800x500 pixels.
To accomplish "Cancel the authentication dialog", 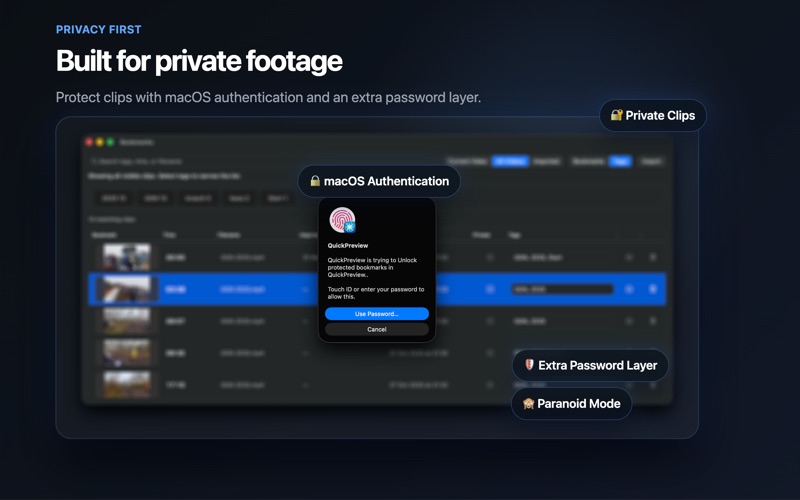I will (377, 329).
